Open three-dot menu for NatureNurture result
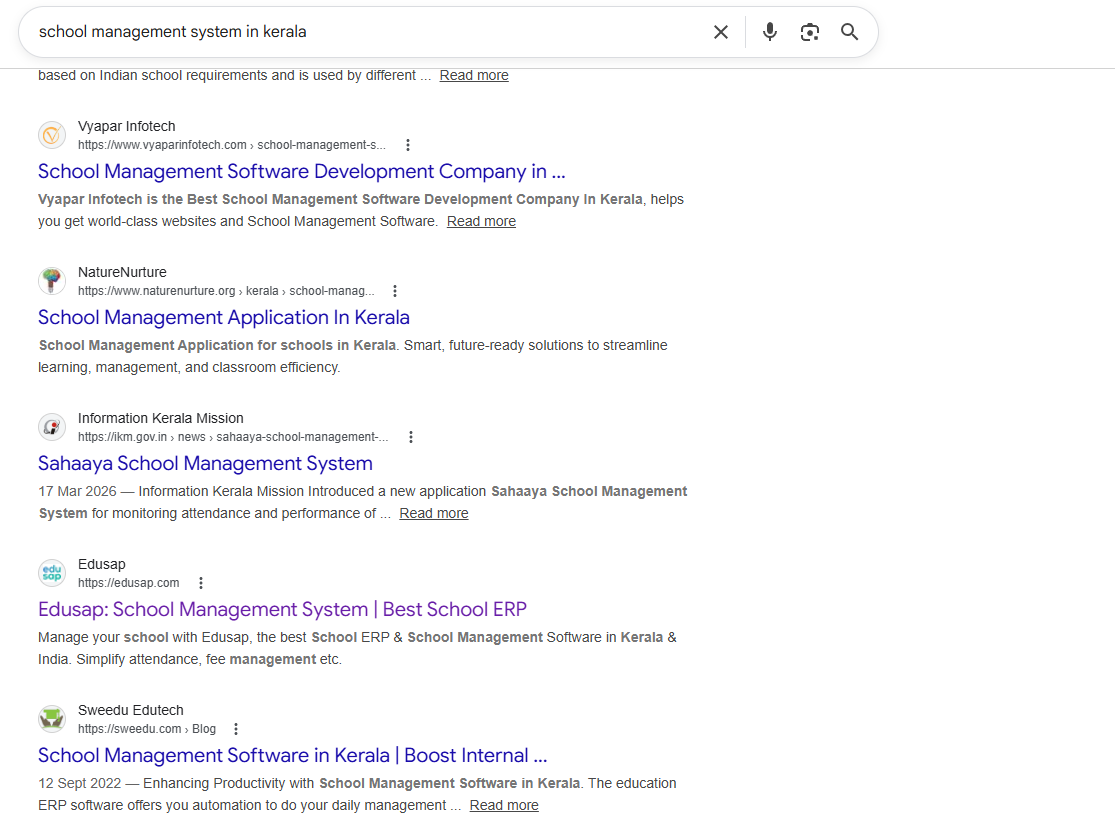The width and height of the screenshot is (1115, 837). click(395, 291)
